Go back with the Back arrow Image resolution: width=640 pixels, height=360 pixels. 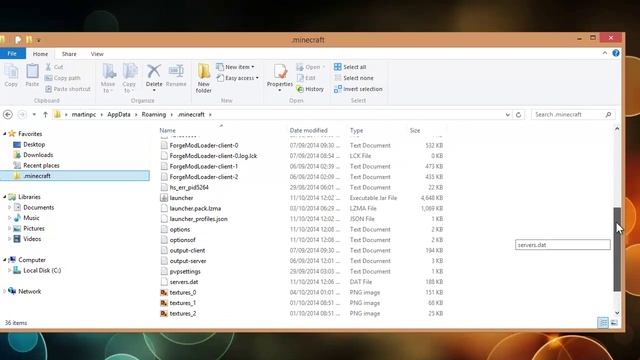pyautogui.click(x=8, y=115)
